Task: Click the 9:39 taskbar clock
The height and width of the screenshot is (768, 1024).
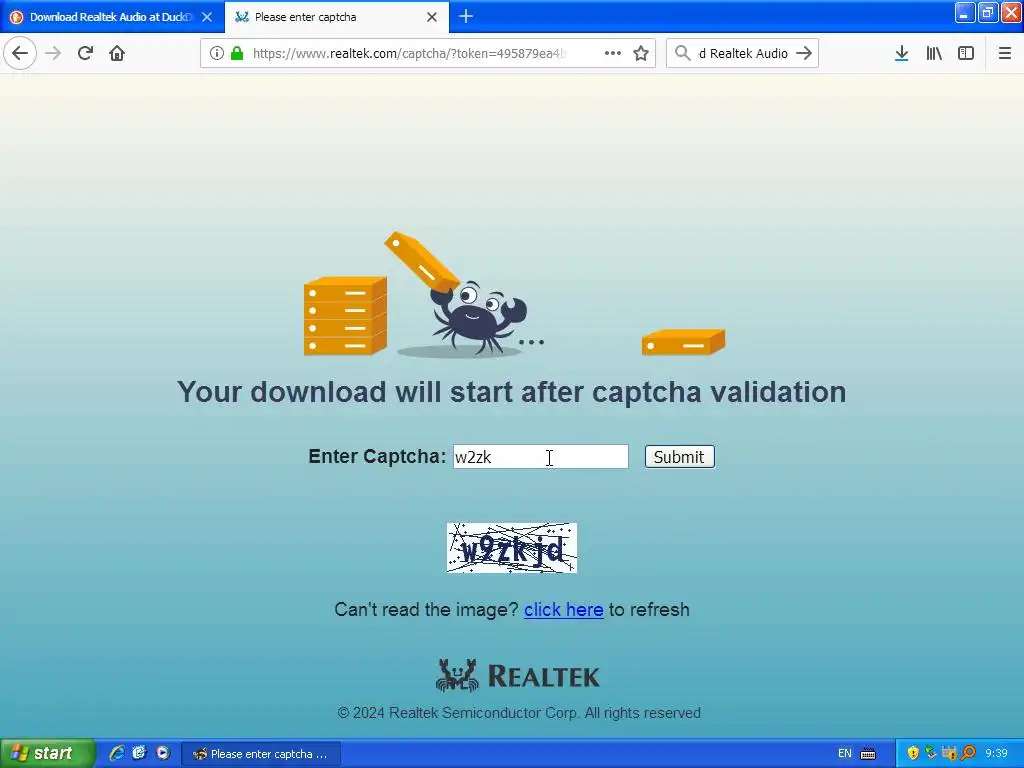Action: [x=997, y=753]
